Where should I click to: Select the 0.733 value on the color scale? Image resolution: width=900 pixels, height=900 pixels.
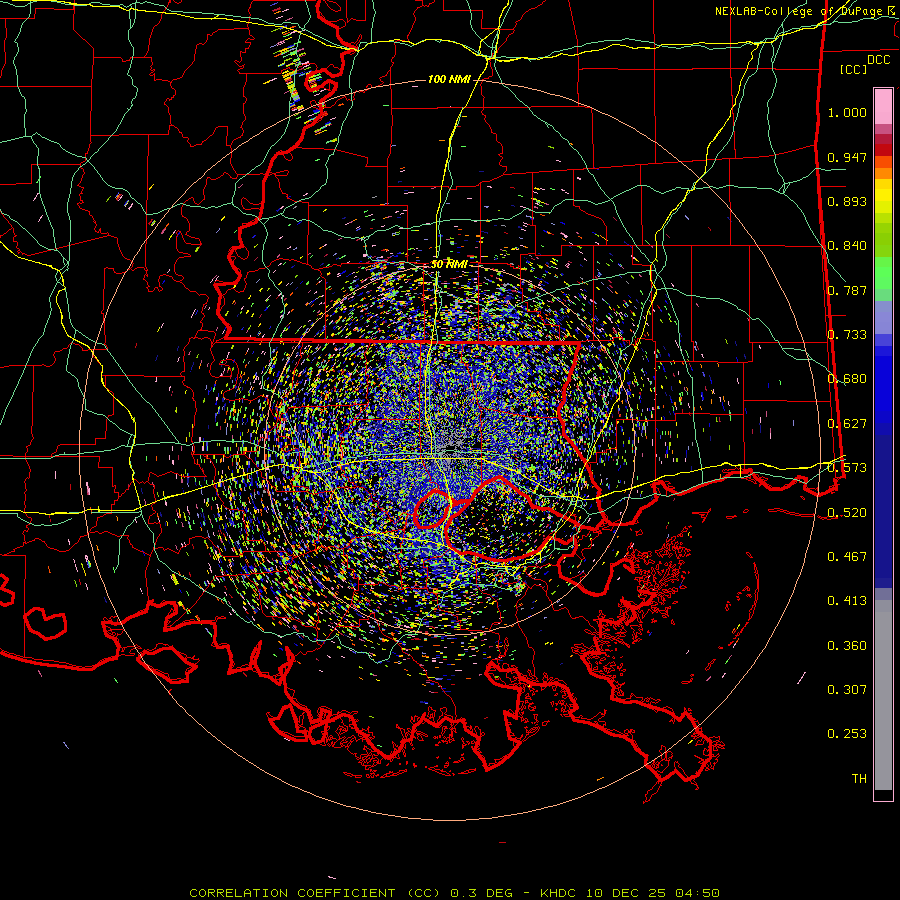(x=847, y=335)
